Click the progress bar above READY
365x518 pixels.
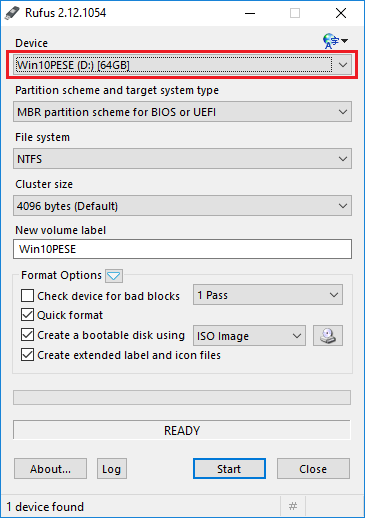tap(182, 398)
